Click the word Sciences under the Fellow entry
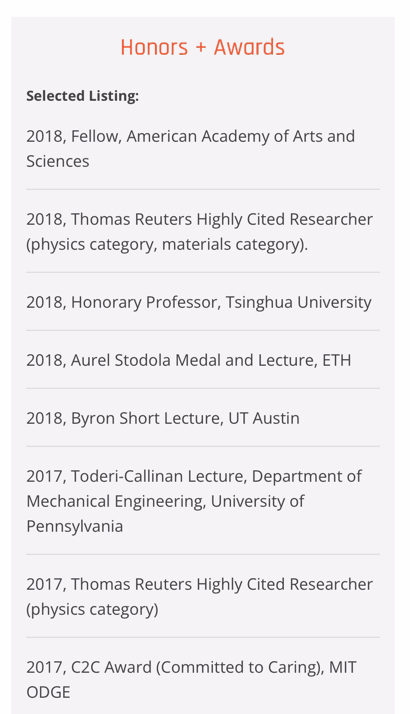Screen dimensions: 410x714 click(x=58, y=161)
